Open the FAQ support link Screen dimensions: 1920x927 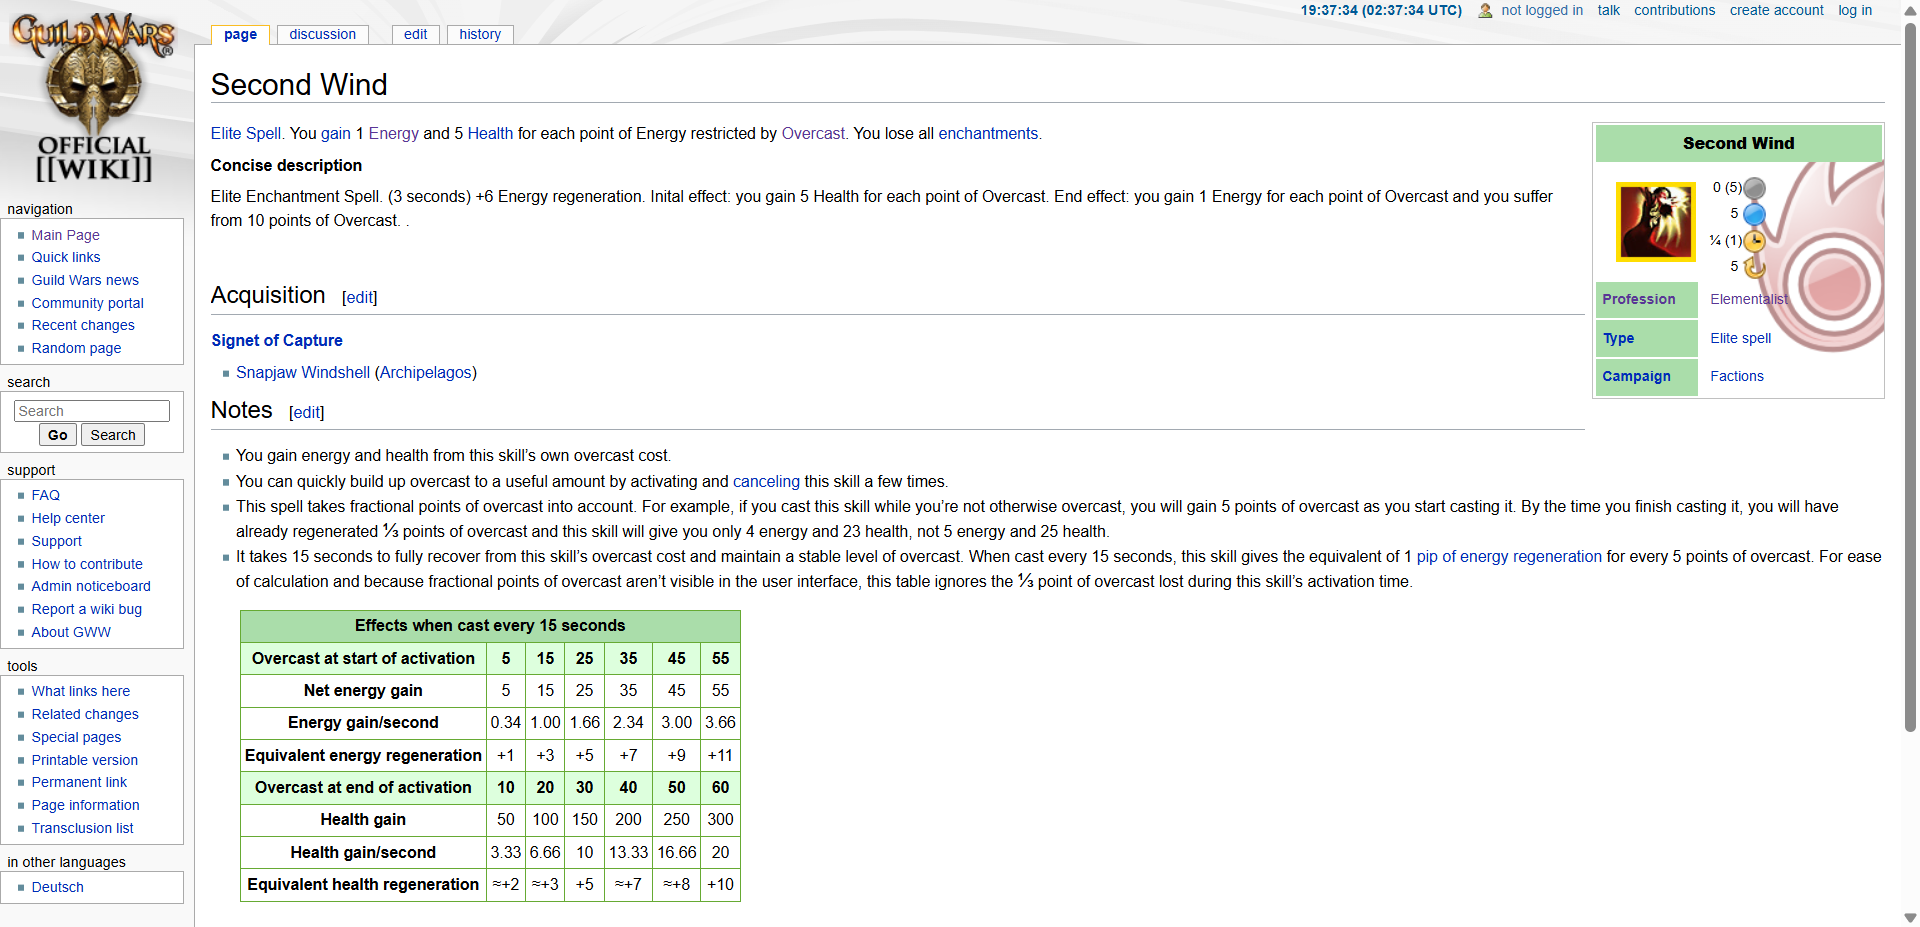tap(45, 495)
